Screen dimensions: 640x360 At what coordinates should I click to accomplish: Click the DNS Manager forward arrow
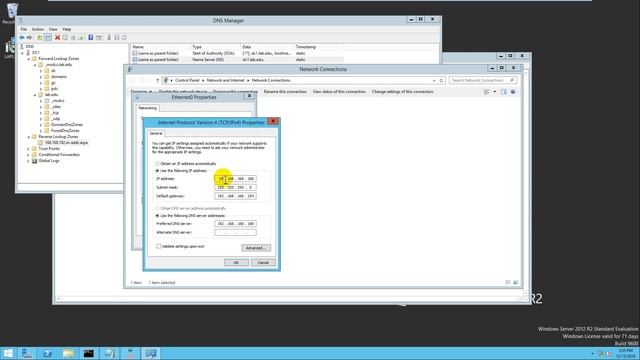[x=29, y=38]
